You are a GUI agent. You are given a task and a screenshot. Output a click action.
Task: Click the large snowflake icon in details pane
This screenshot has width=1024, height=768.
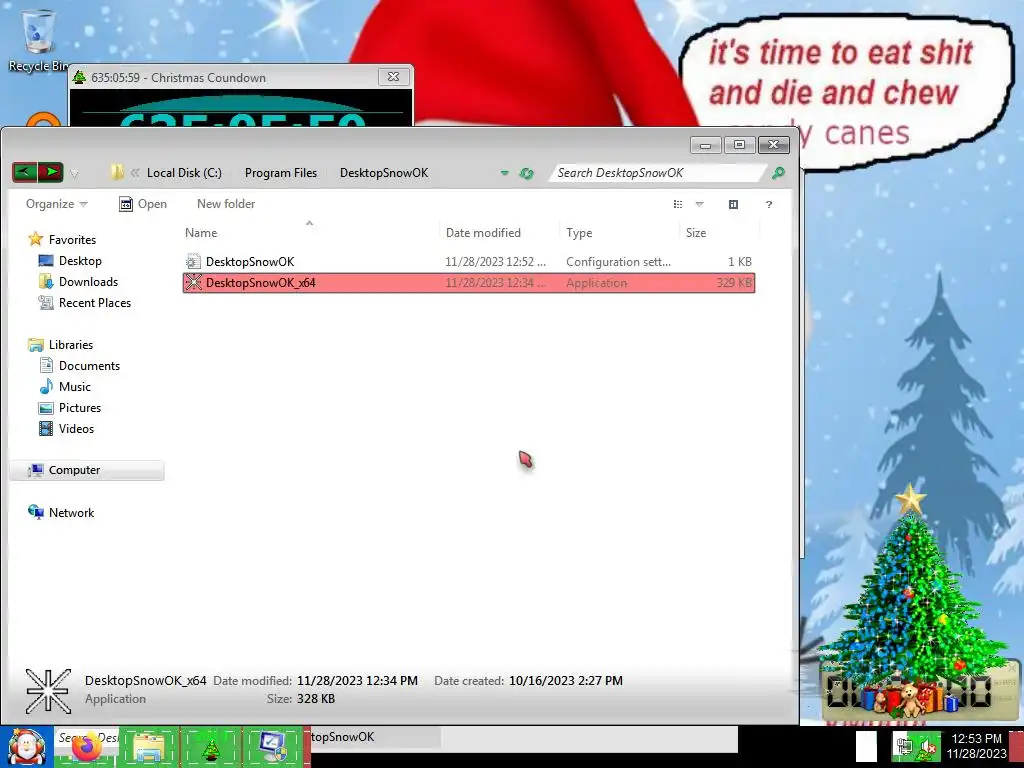coord(48,691)
